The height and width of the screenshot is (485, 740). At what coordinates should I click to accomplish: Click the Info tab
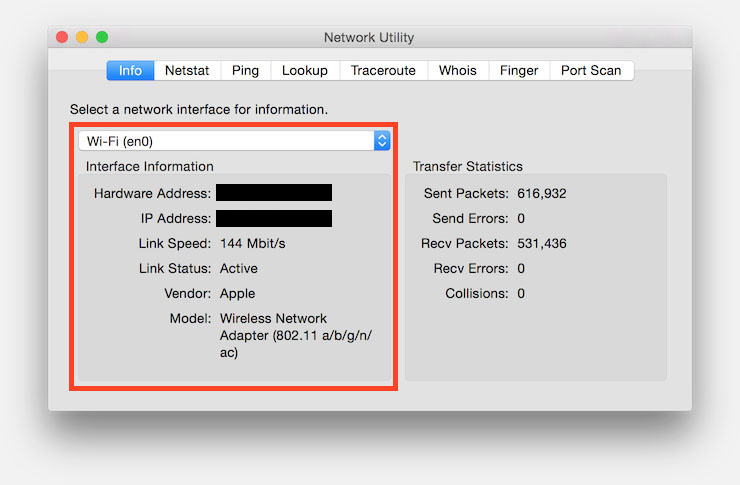coord(131,70)
